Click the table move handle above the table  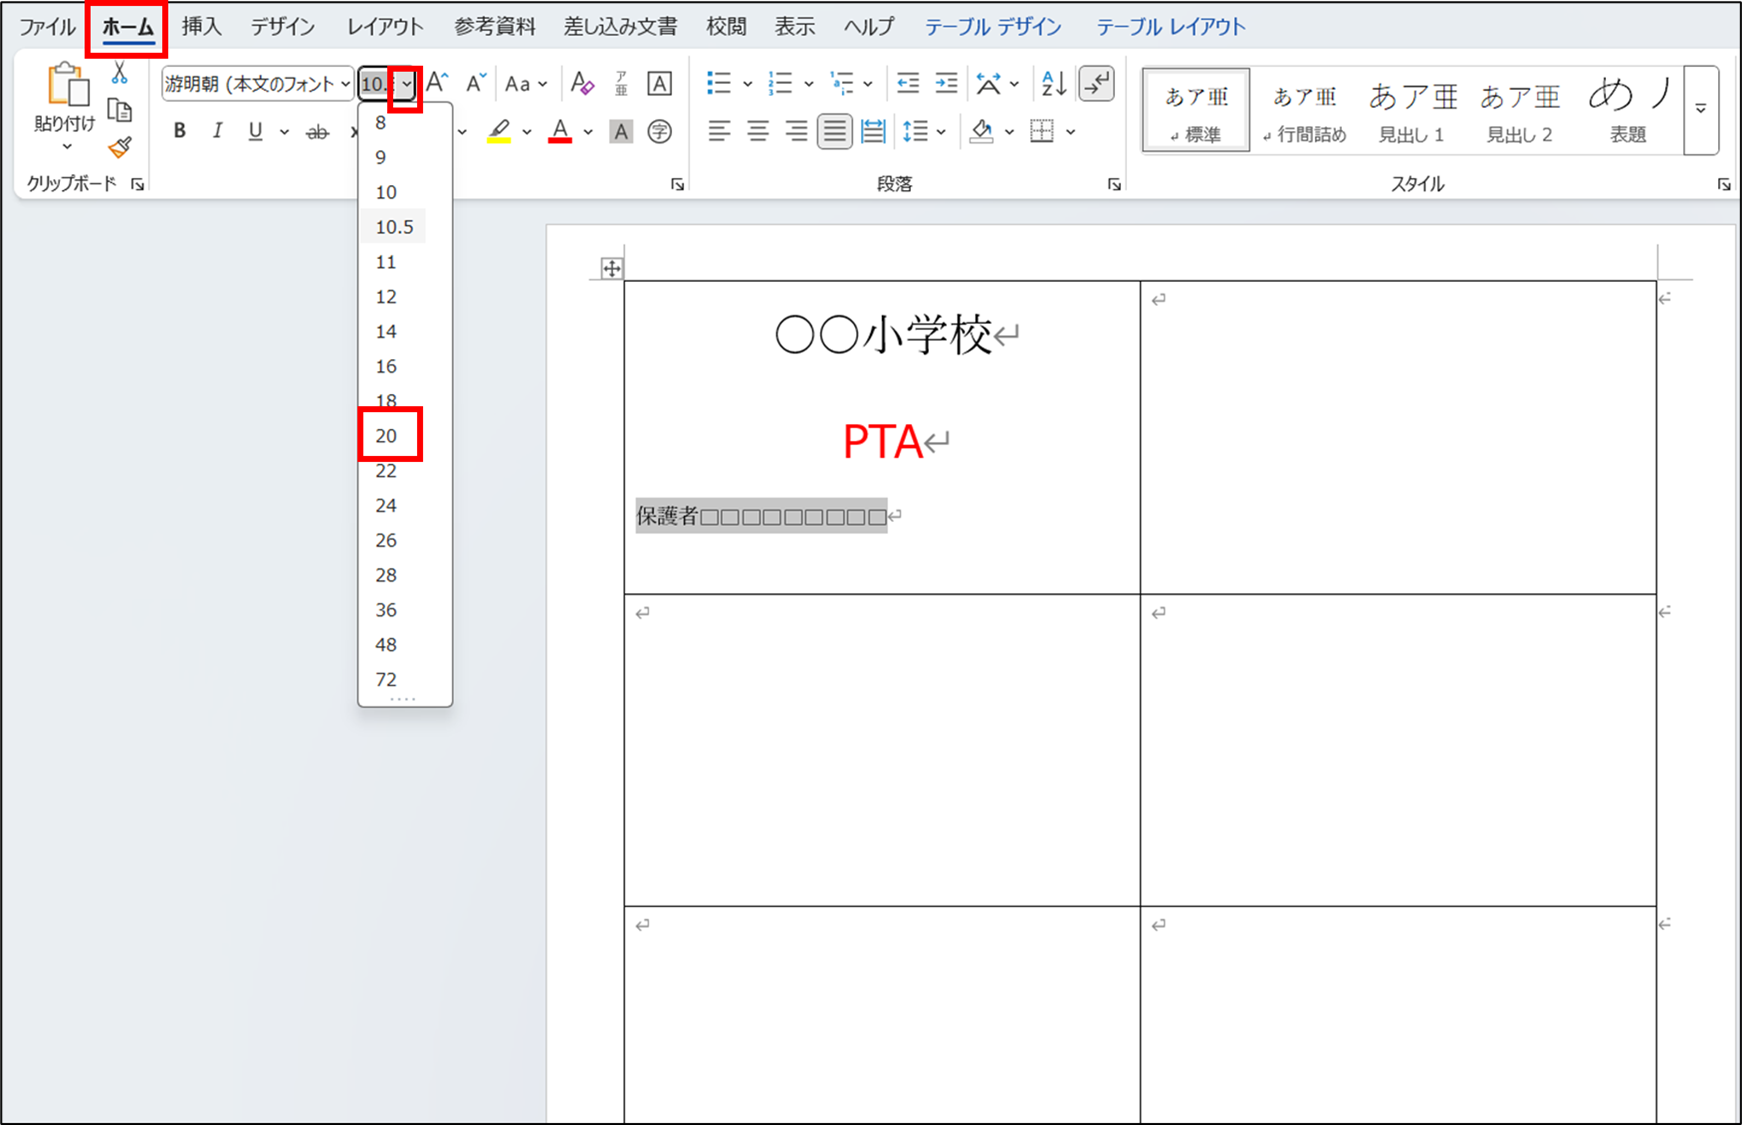click(x=611, y=268)
